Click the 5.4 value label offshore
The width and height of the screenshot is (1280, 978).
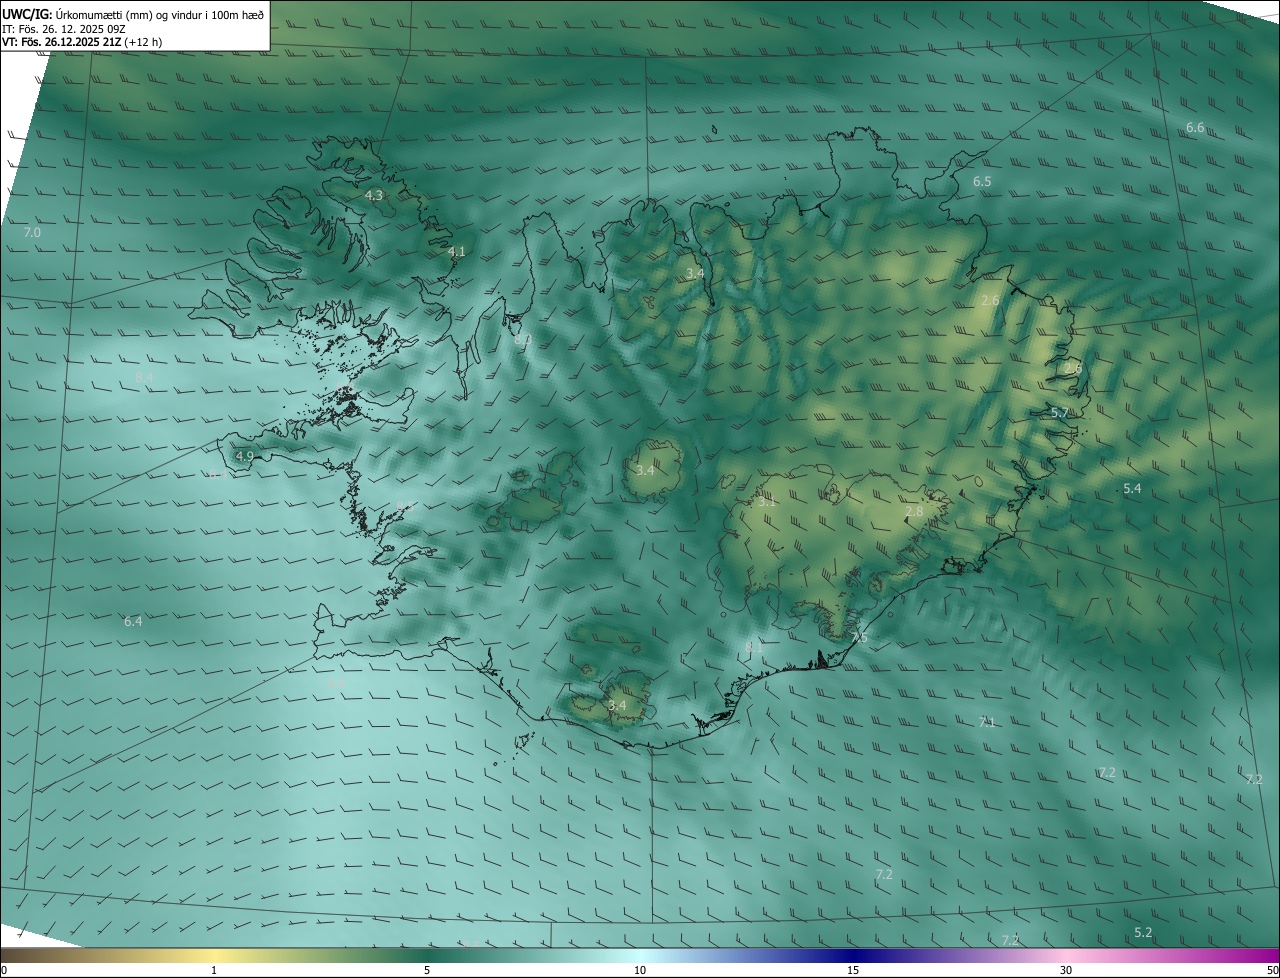pyautogui.click(x=1132, y=489)
